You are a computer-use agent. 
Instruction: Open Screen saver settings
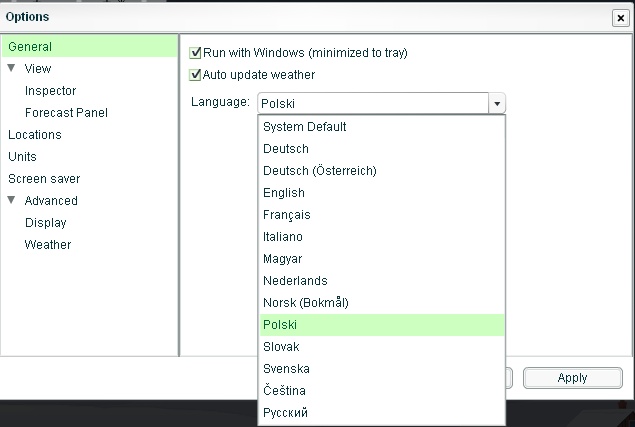click(x=44, y=179)
